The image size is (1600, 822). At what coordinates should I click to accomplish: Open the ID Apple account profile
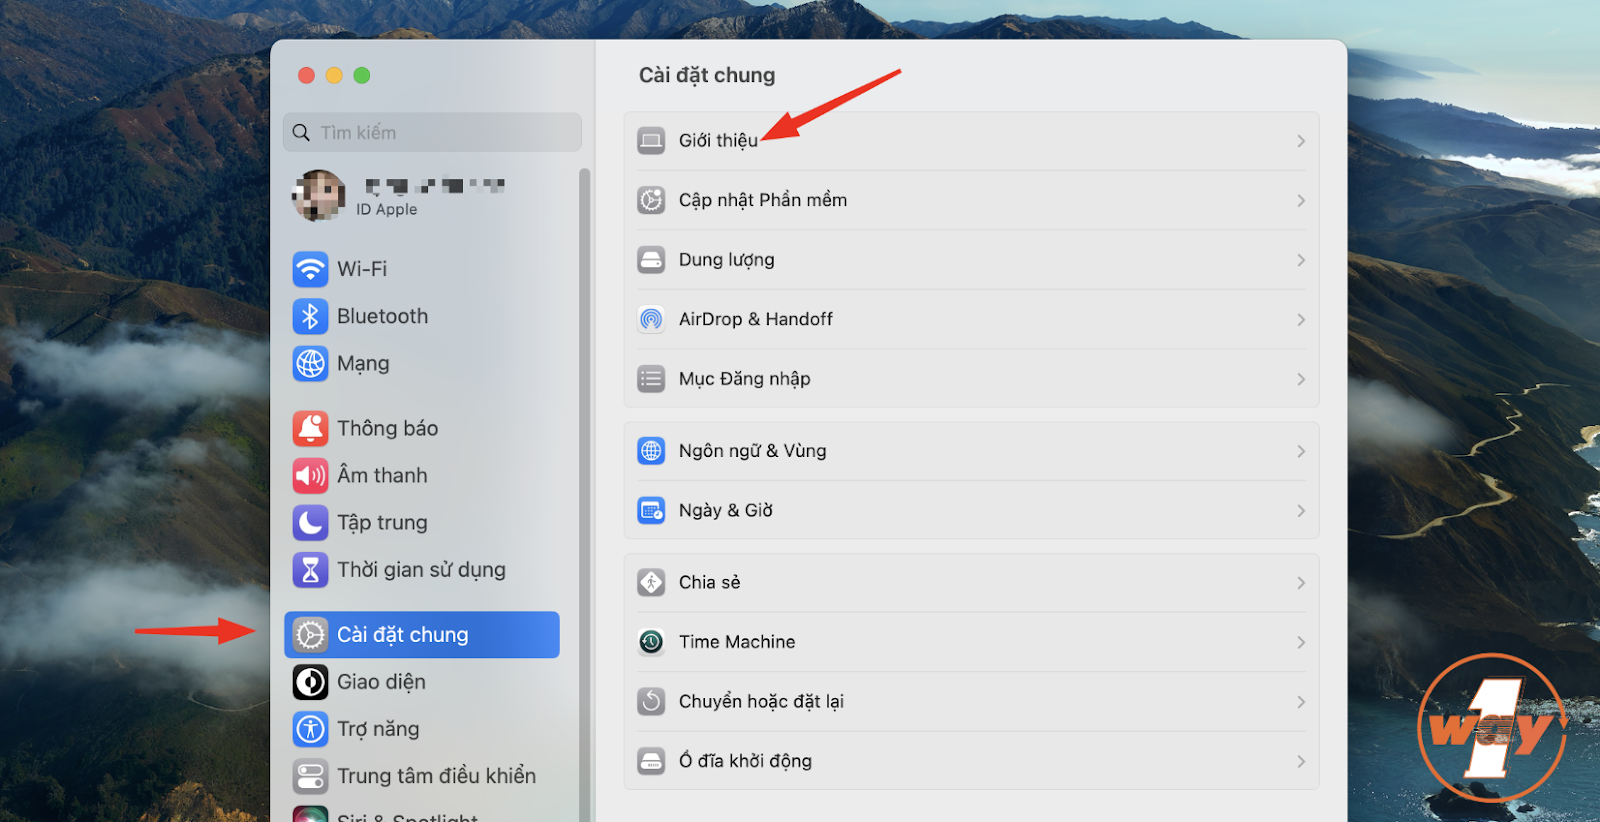click(422, 196)
